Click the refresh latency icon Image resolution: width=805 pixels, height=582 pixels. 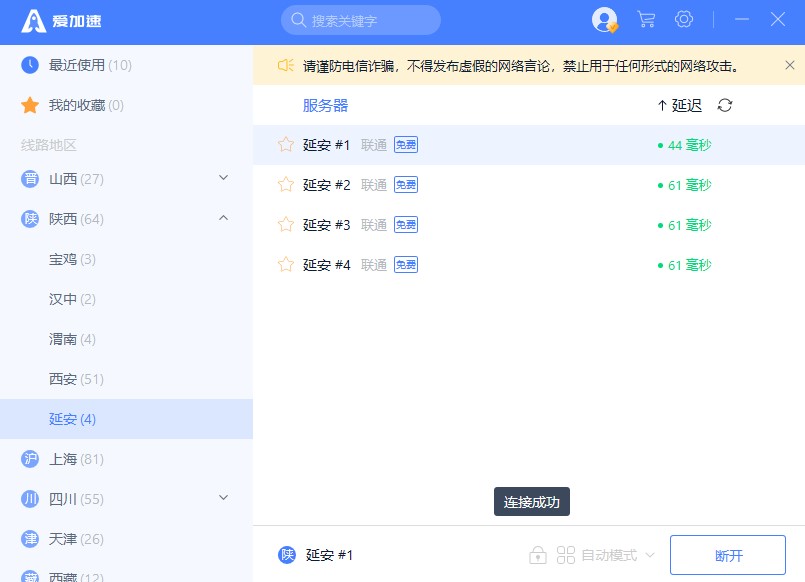pos(725,105)
